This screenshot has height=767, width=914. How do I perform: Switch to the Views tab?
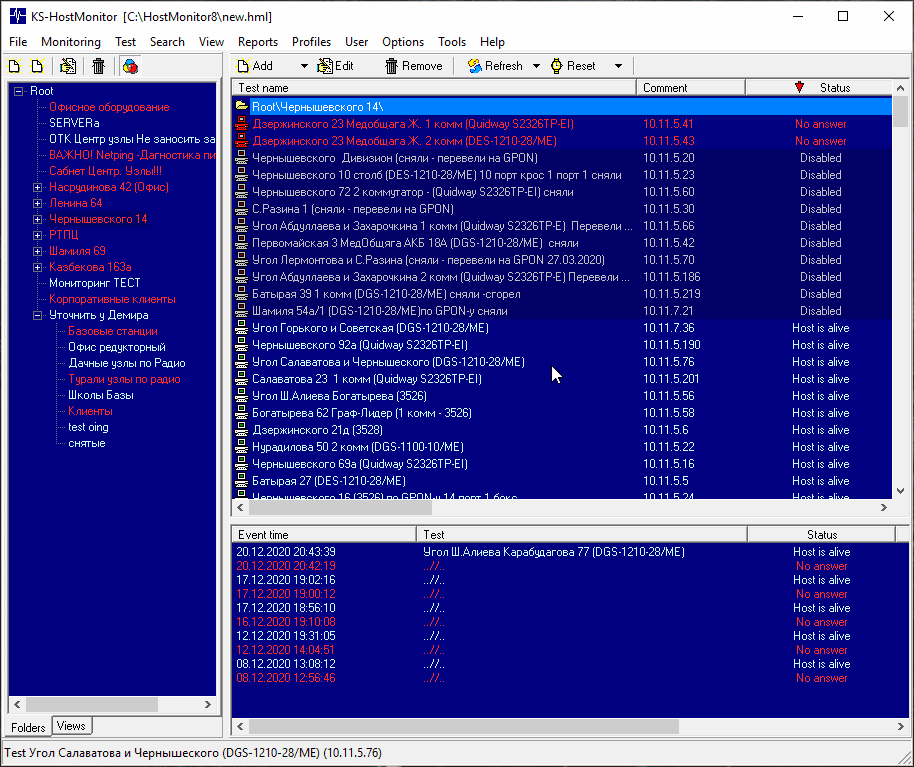pyautogui.click(x=71, y=726)
